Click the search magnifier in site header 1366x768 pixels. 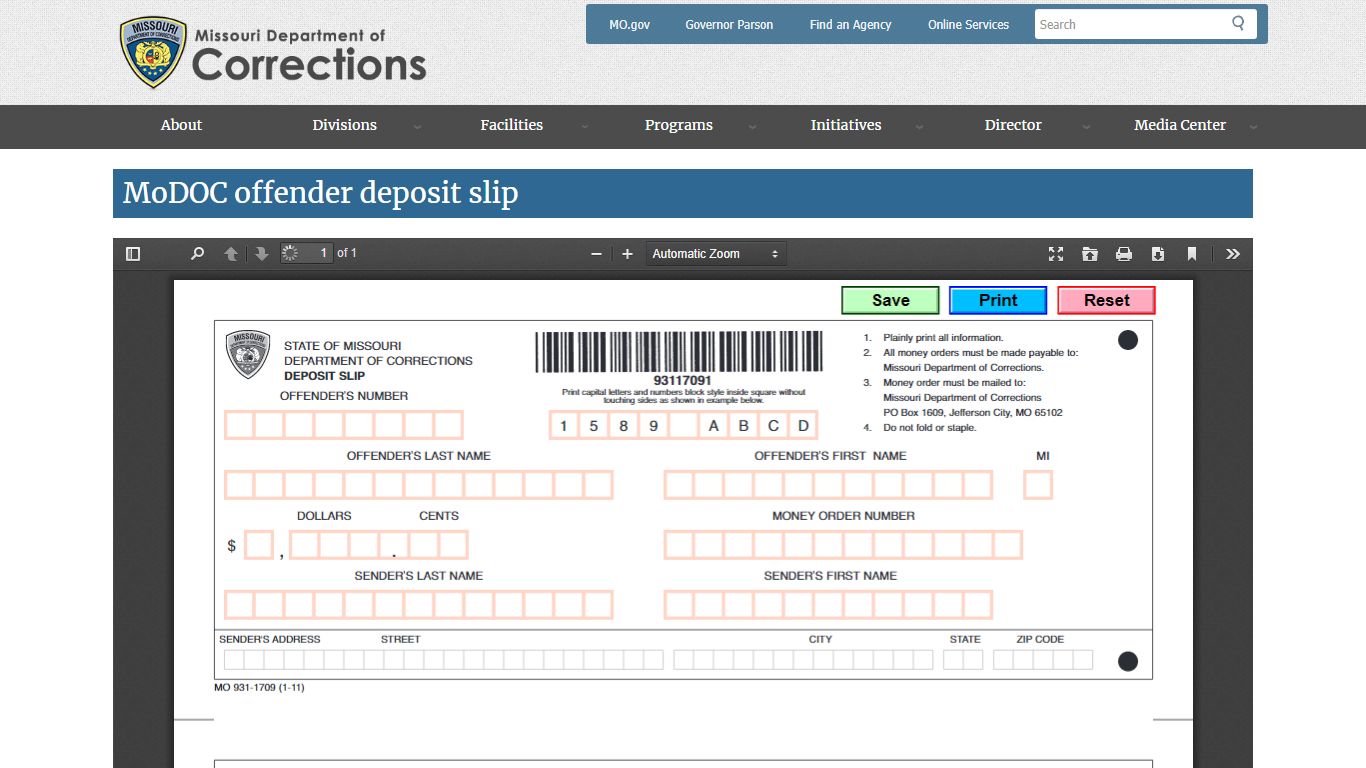1239,23
